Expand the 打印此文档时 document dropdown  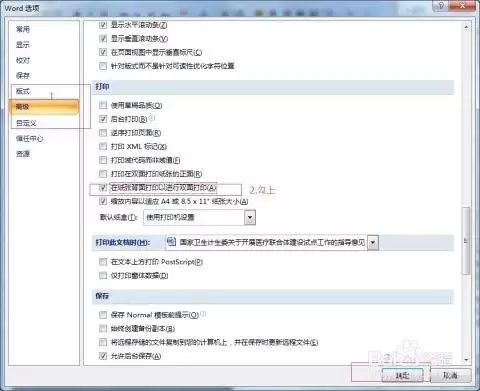[373, 242]
